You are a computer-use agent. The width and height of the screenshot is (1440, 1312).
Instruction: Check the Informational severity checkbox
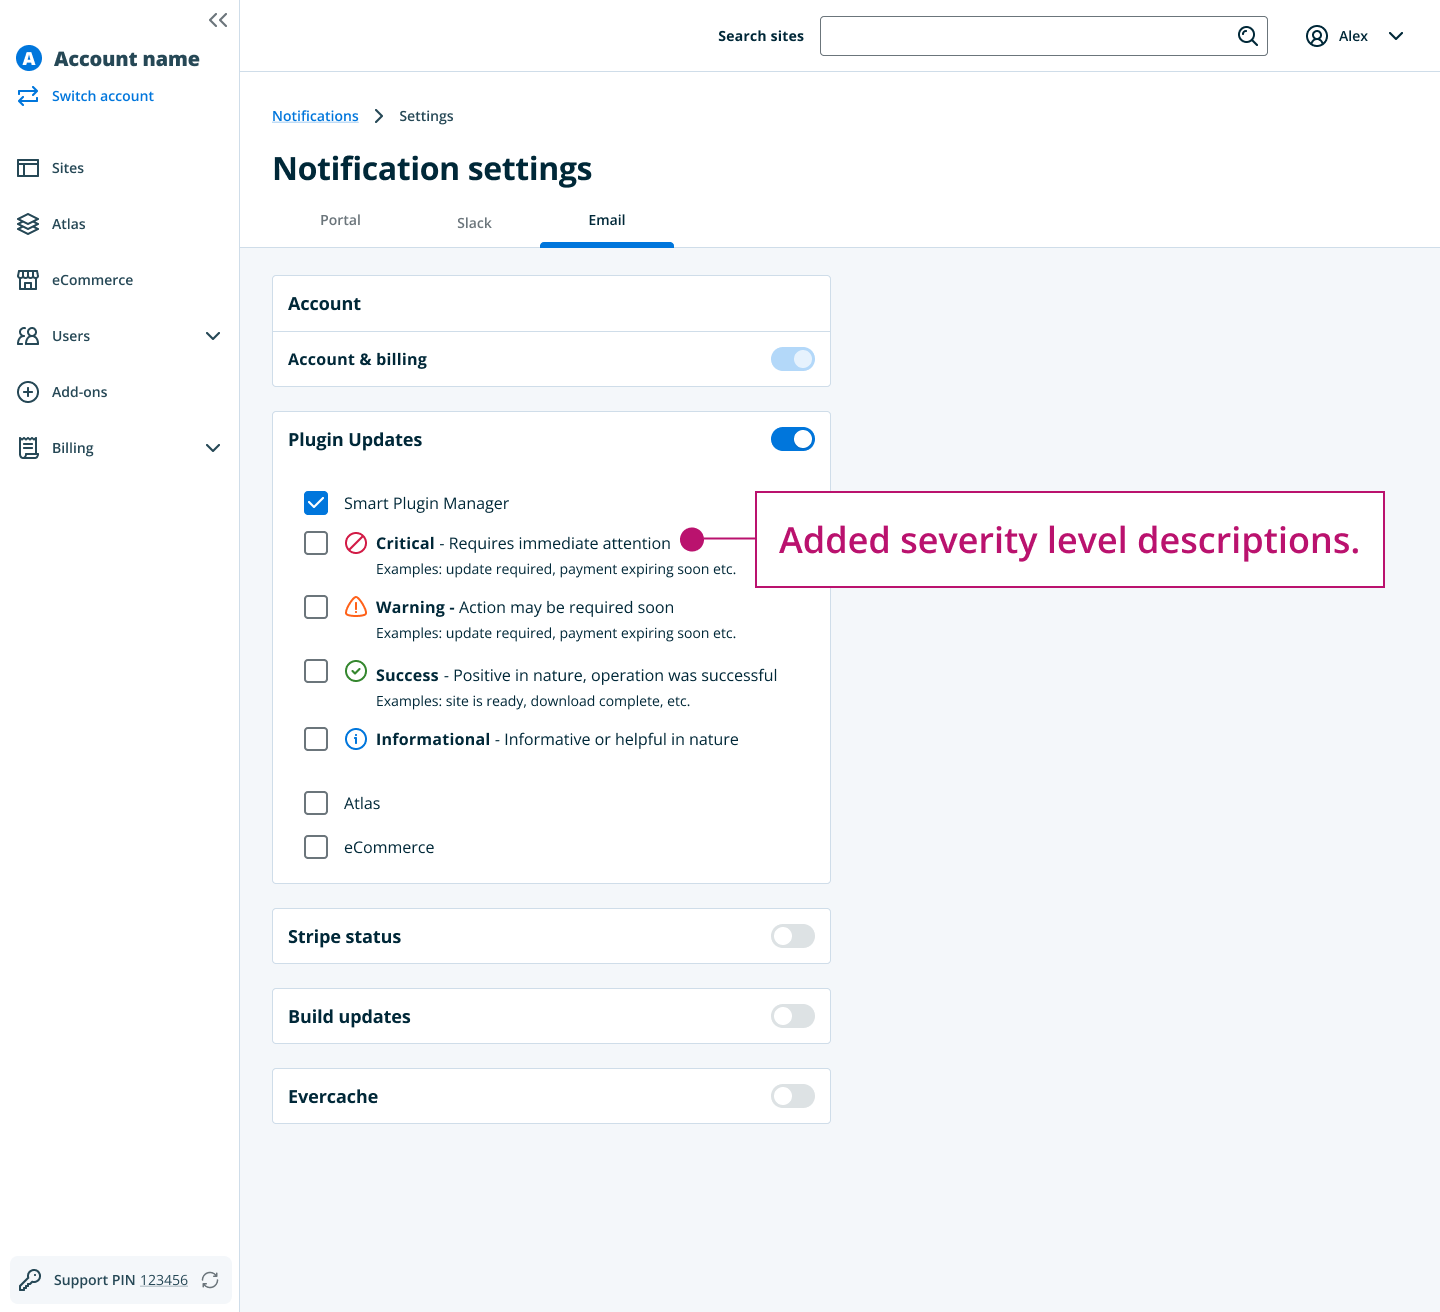[x=316, y=739]
